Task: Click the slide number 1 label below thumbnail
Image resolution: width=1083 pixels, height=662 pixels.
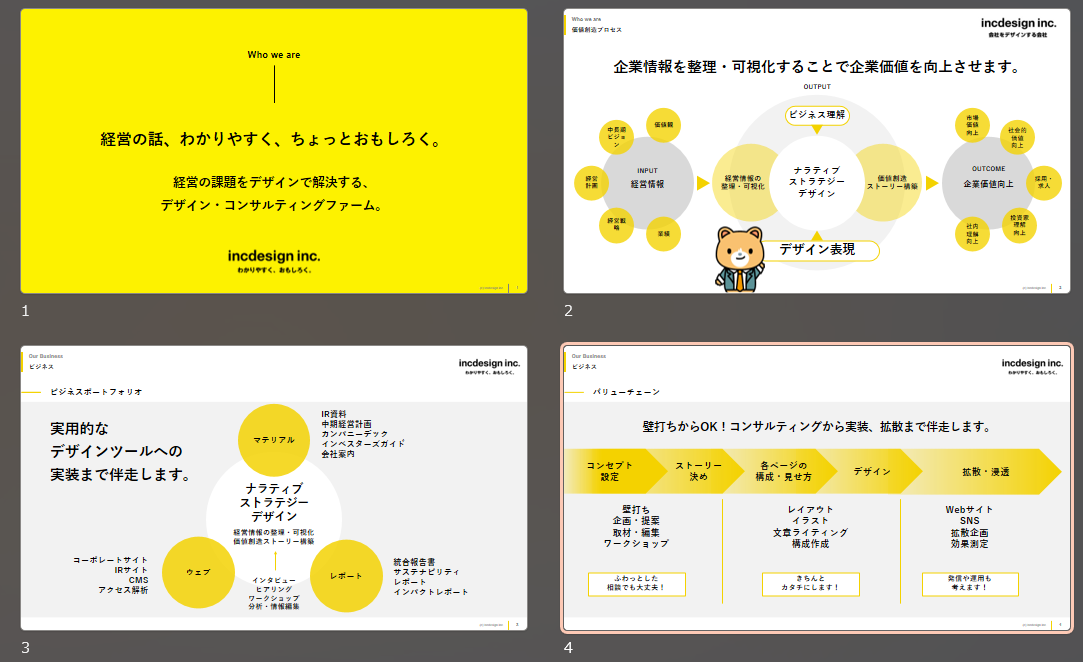Action: tap(26, 311)
